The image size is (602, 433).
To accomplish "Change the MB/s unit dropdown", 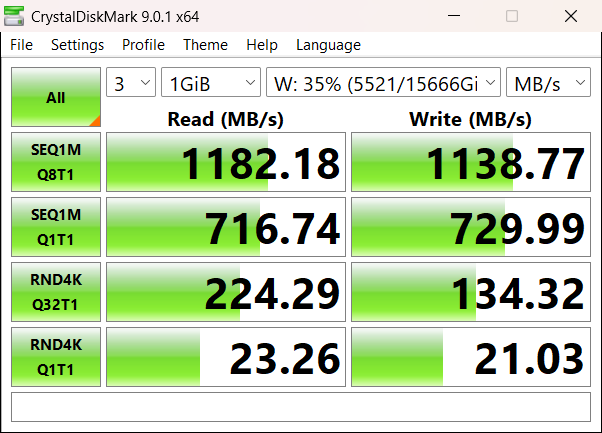I will pyautogui.click(x=548, y=83).
